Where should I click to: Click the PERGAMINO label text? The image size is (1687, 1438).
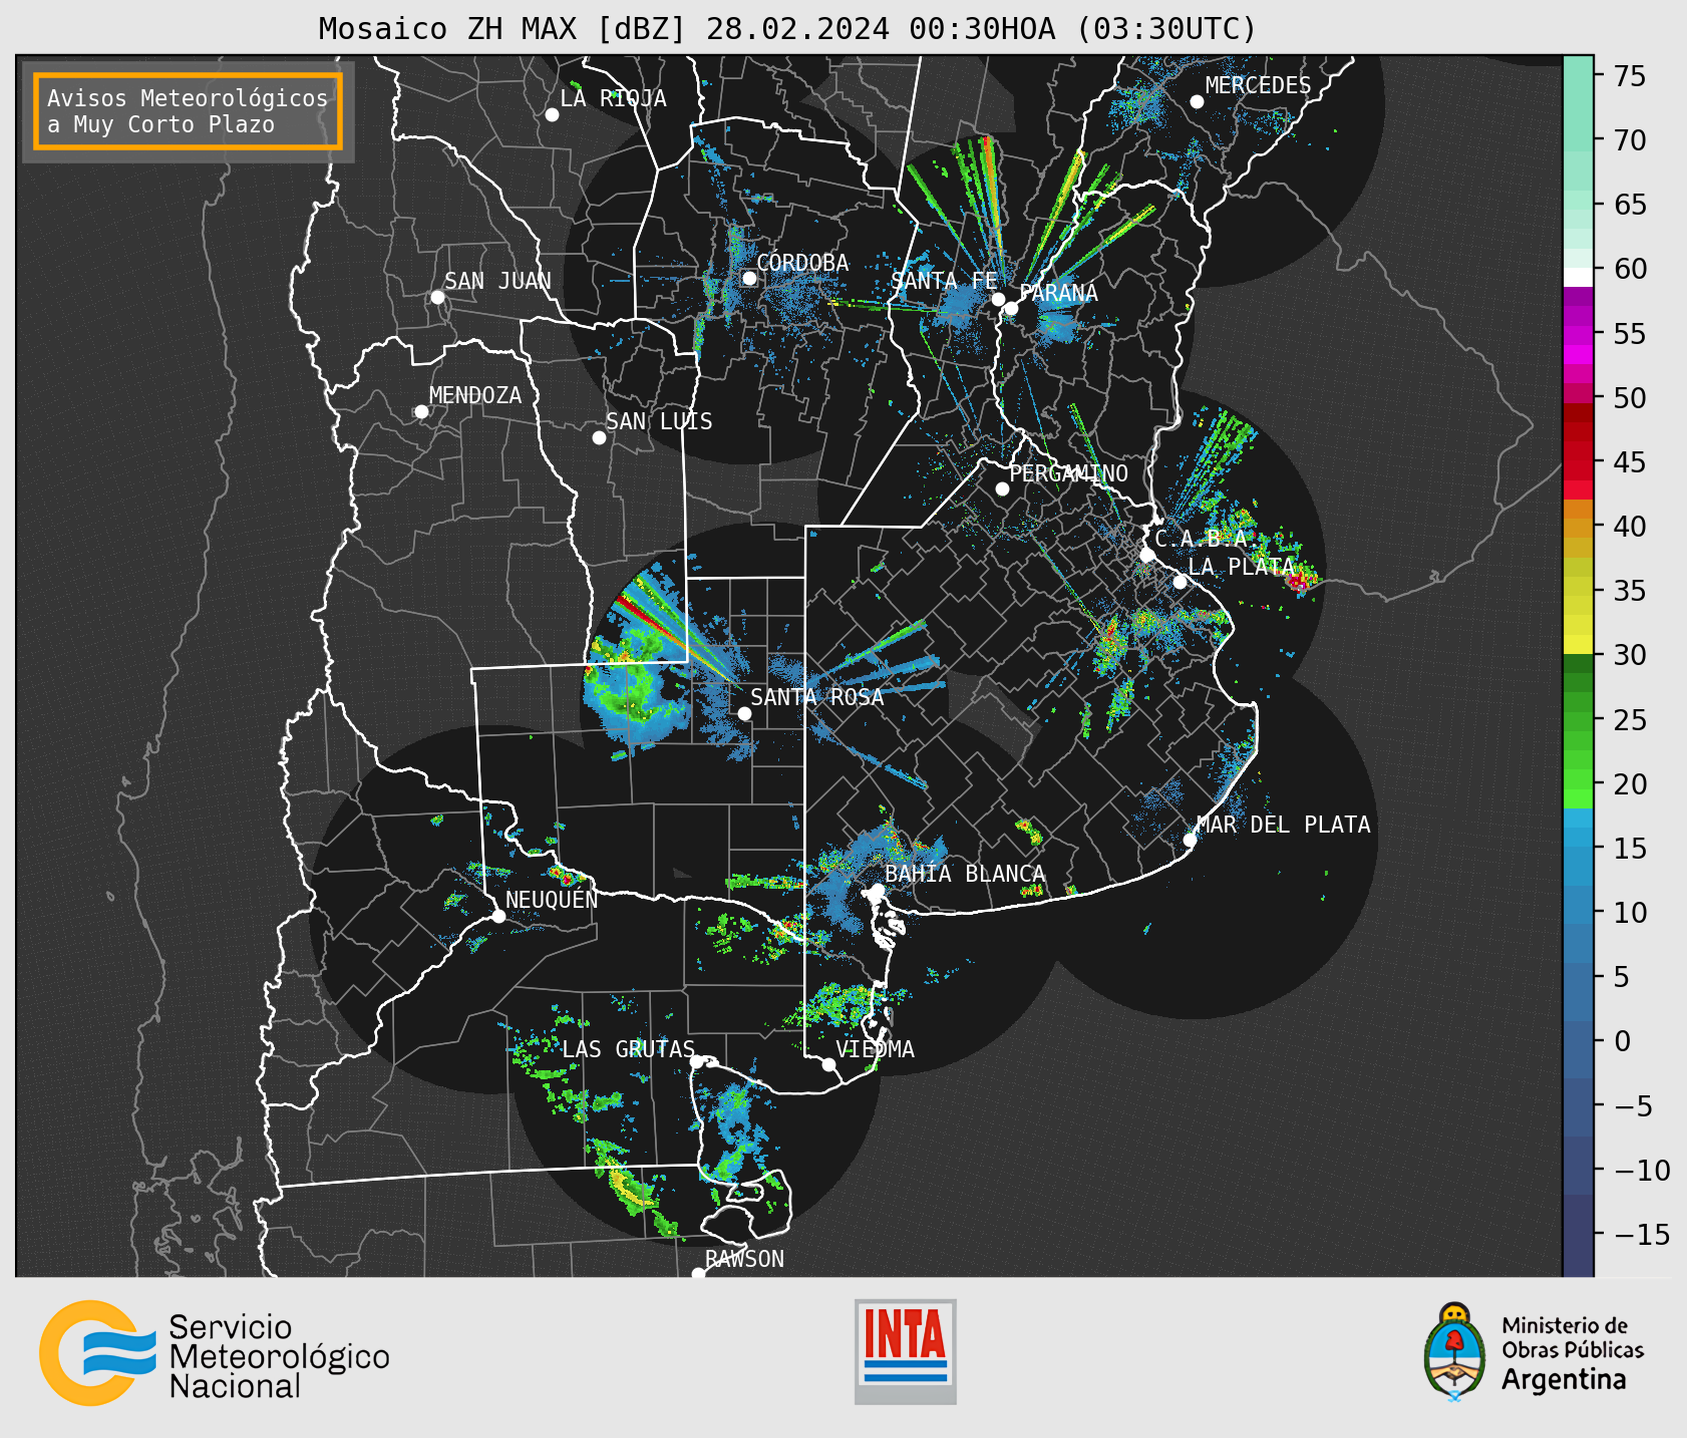pyautogui.click(x=1068, y=474)
